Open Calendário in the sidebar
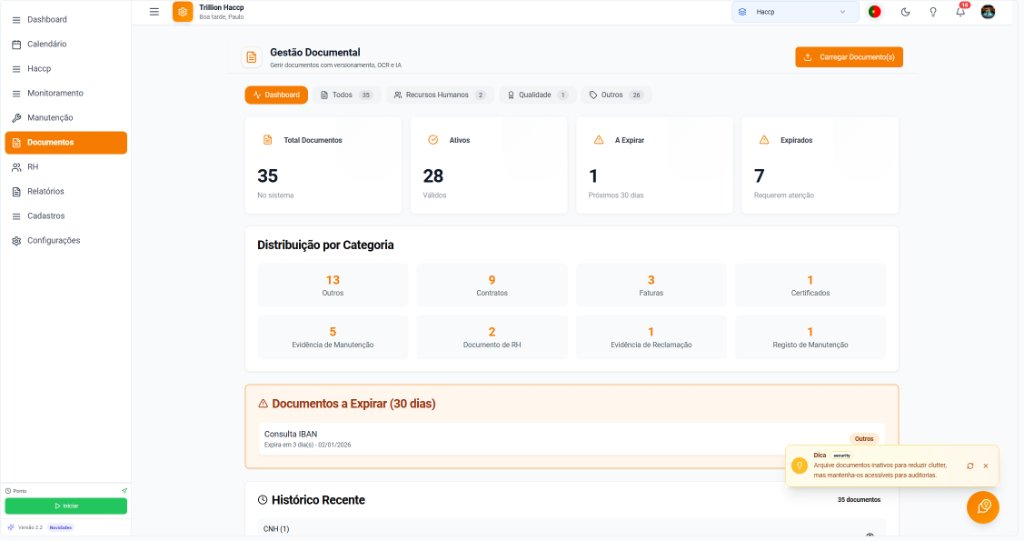 click(x=65, y=44)
